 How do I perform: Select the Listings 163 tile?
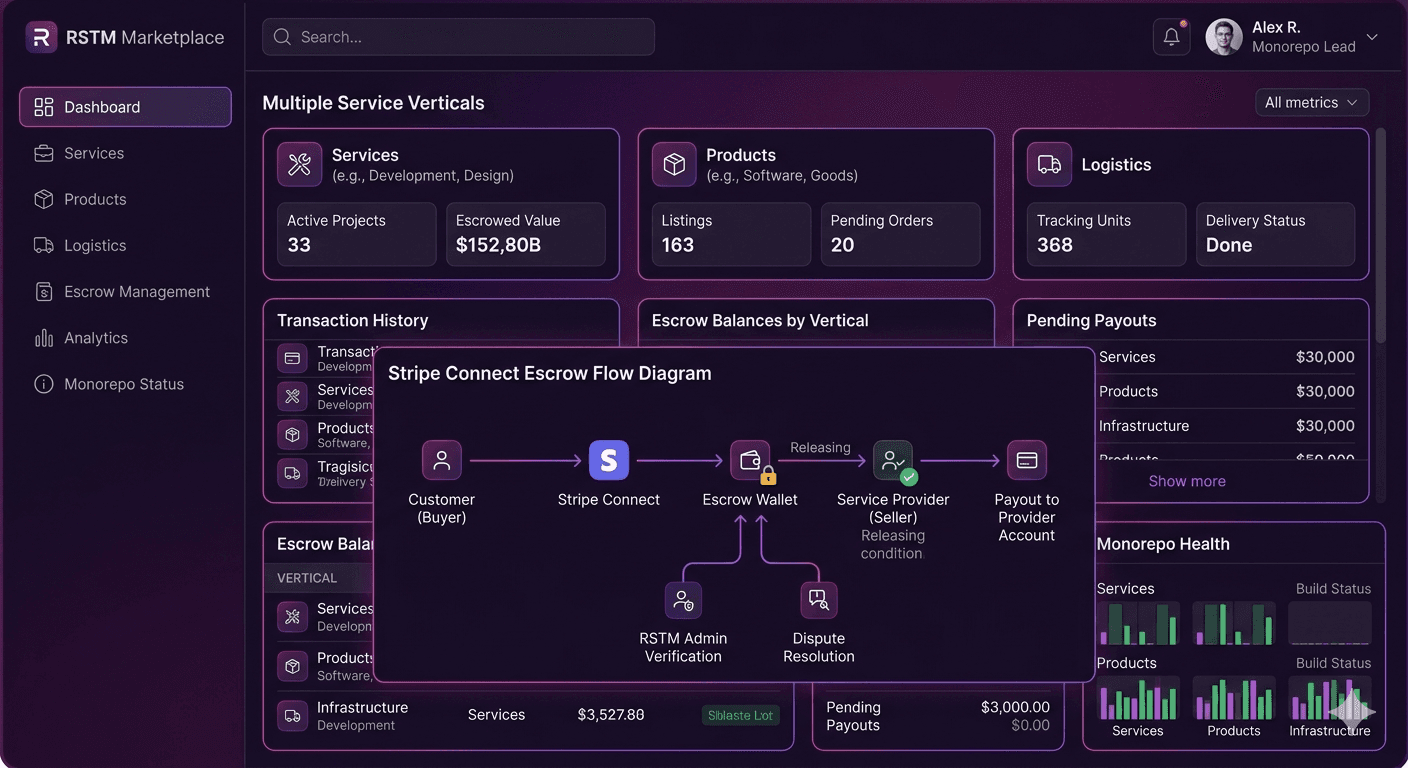(731, 234)
